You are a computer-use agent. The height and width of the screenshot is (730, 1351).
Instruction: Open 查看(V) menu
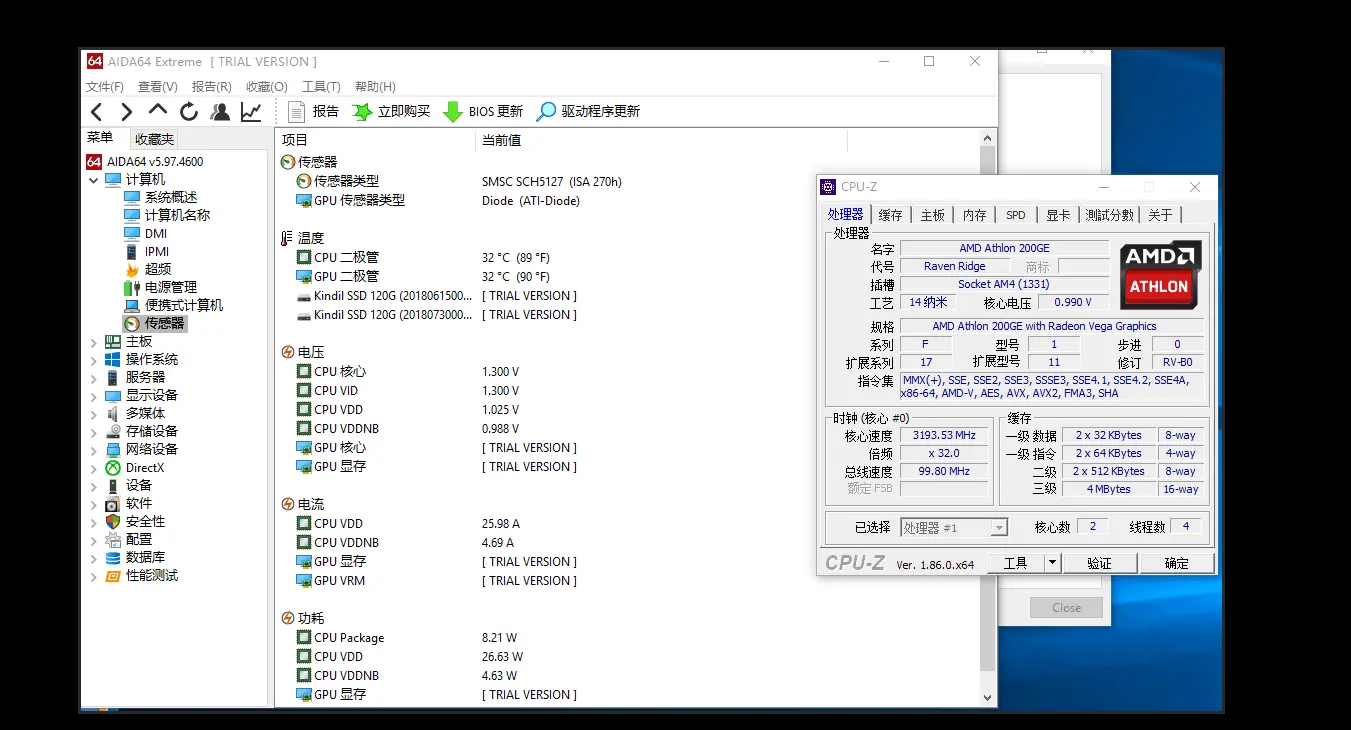[x=158, y=87]
